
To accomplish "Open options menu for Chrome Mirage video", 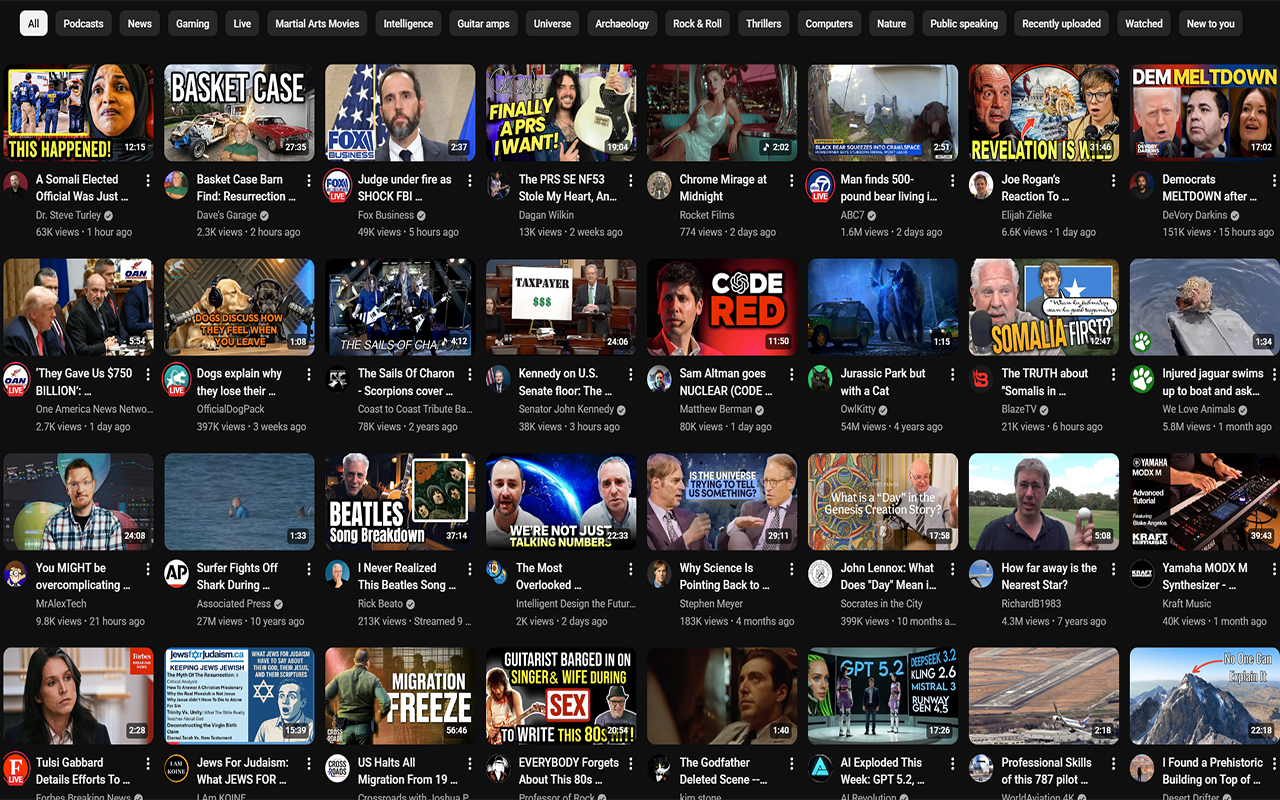I will pos(792,180).
